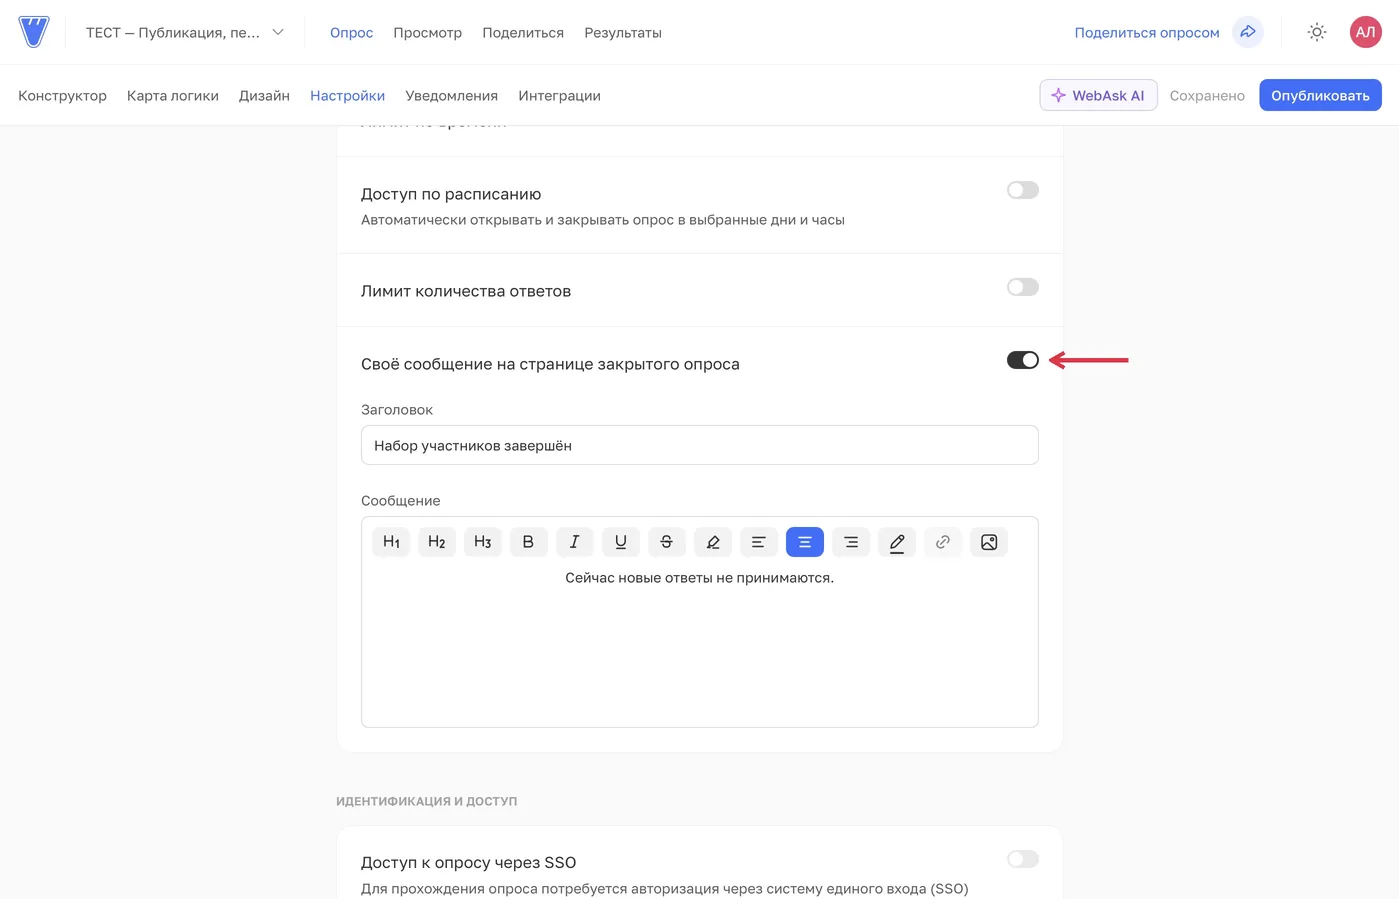
Task: Select the highlighter marker tool
Action: click(x=713, y=542)
